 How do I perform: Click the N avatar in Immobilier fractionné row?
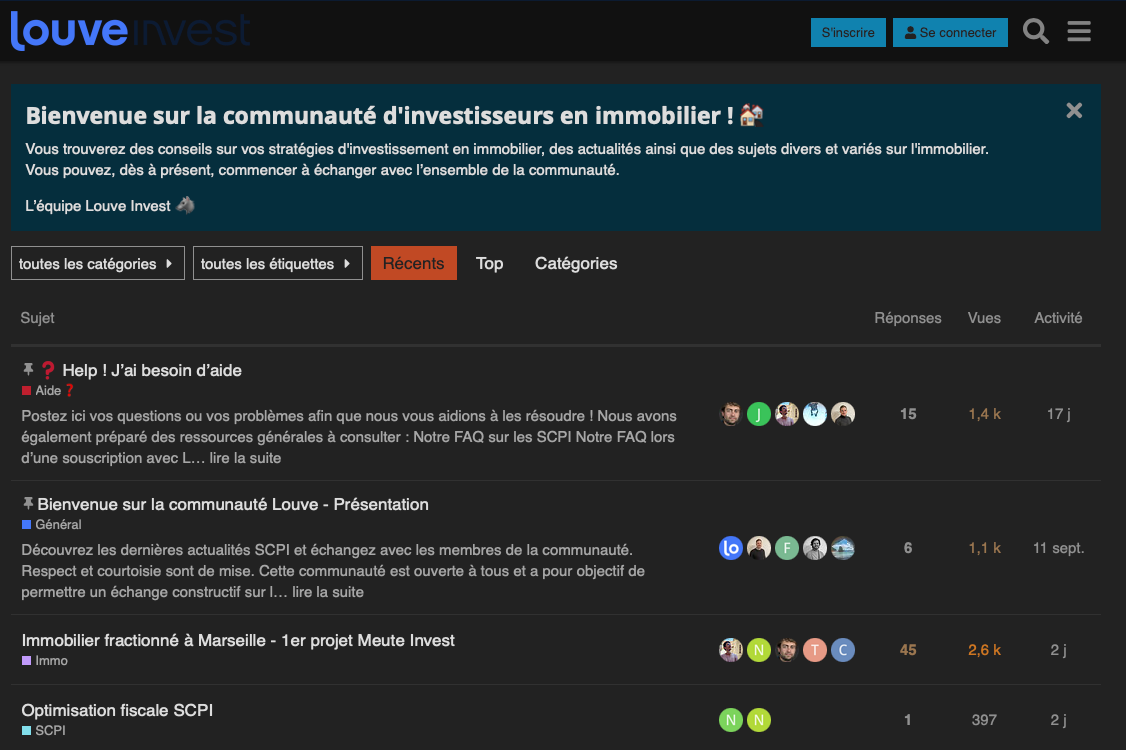pos(758,650)
